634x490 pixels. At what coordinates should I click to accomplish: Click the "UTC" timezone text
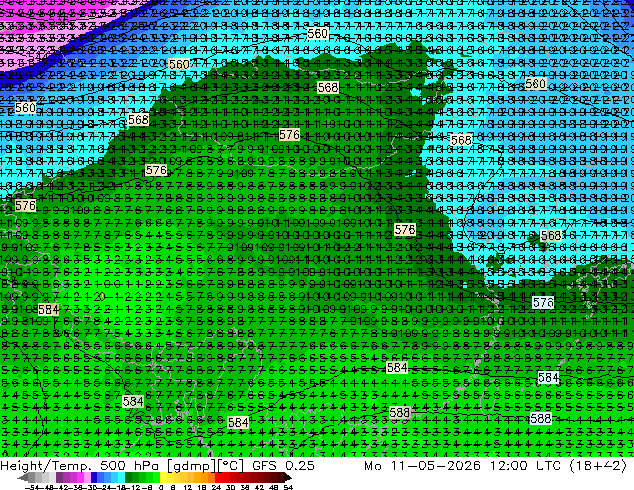tap(549, 466)
